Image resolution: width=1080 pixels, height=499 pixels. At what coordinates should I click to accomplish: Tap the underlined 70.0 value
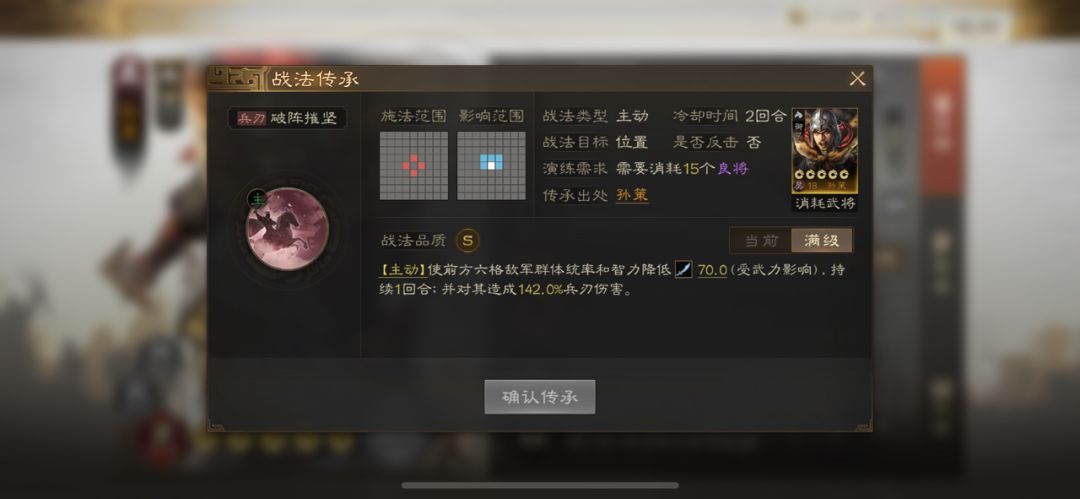712,270
